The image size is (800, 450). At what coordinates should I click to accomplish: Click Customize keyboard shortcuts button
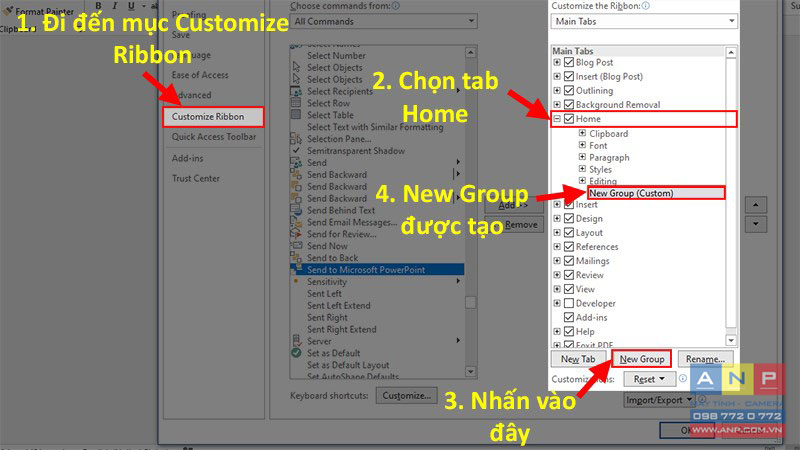coord(406,395)
